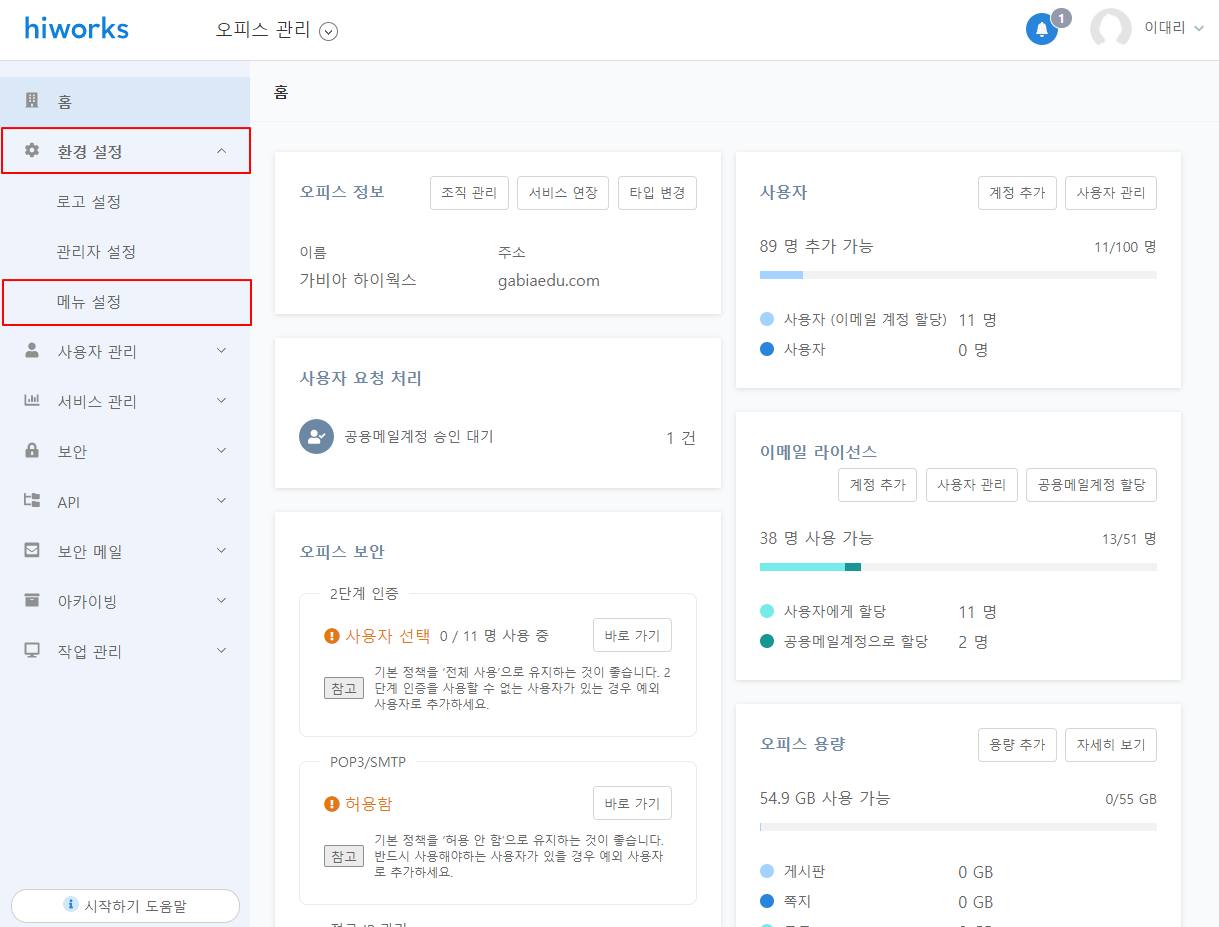Select 메뉴 설정 in the sidebar

click(x=89, y=302)
